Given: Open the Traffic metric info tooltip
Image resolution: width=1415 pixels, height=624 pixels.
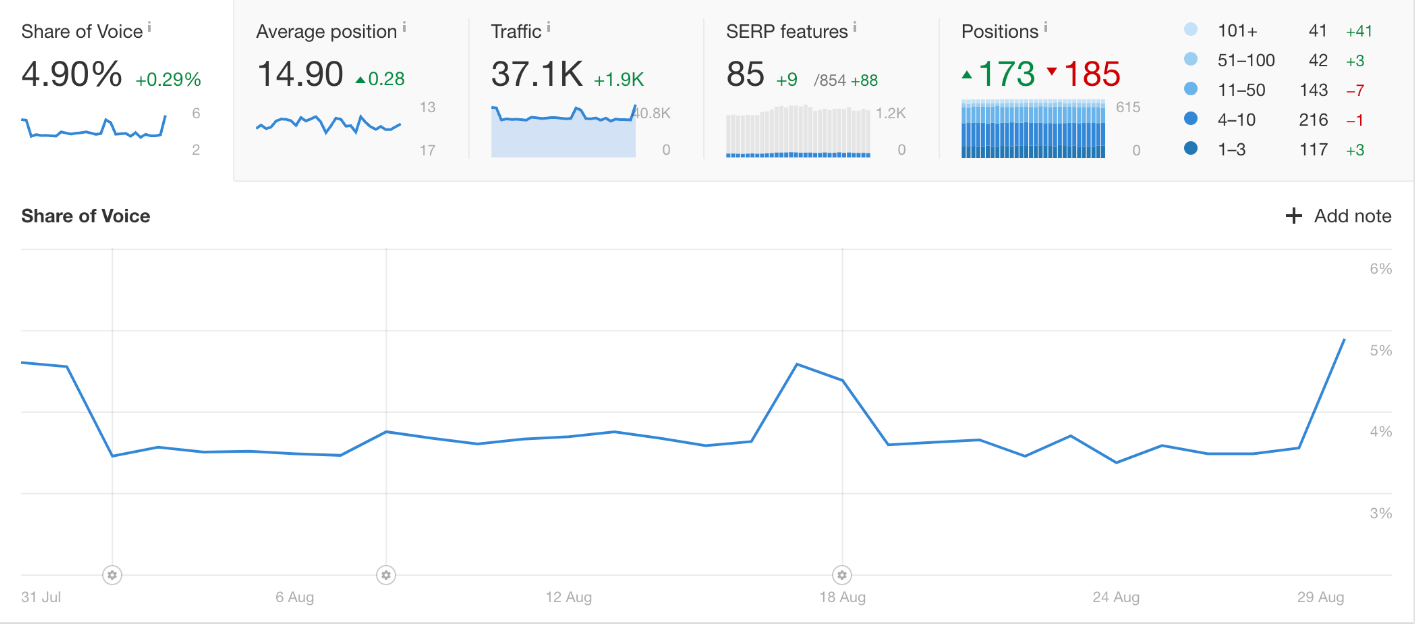Looking at the screenshot, I should pyautogui.click(x=546, y=26).
